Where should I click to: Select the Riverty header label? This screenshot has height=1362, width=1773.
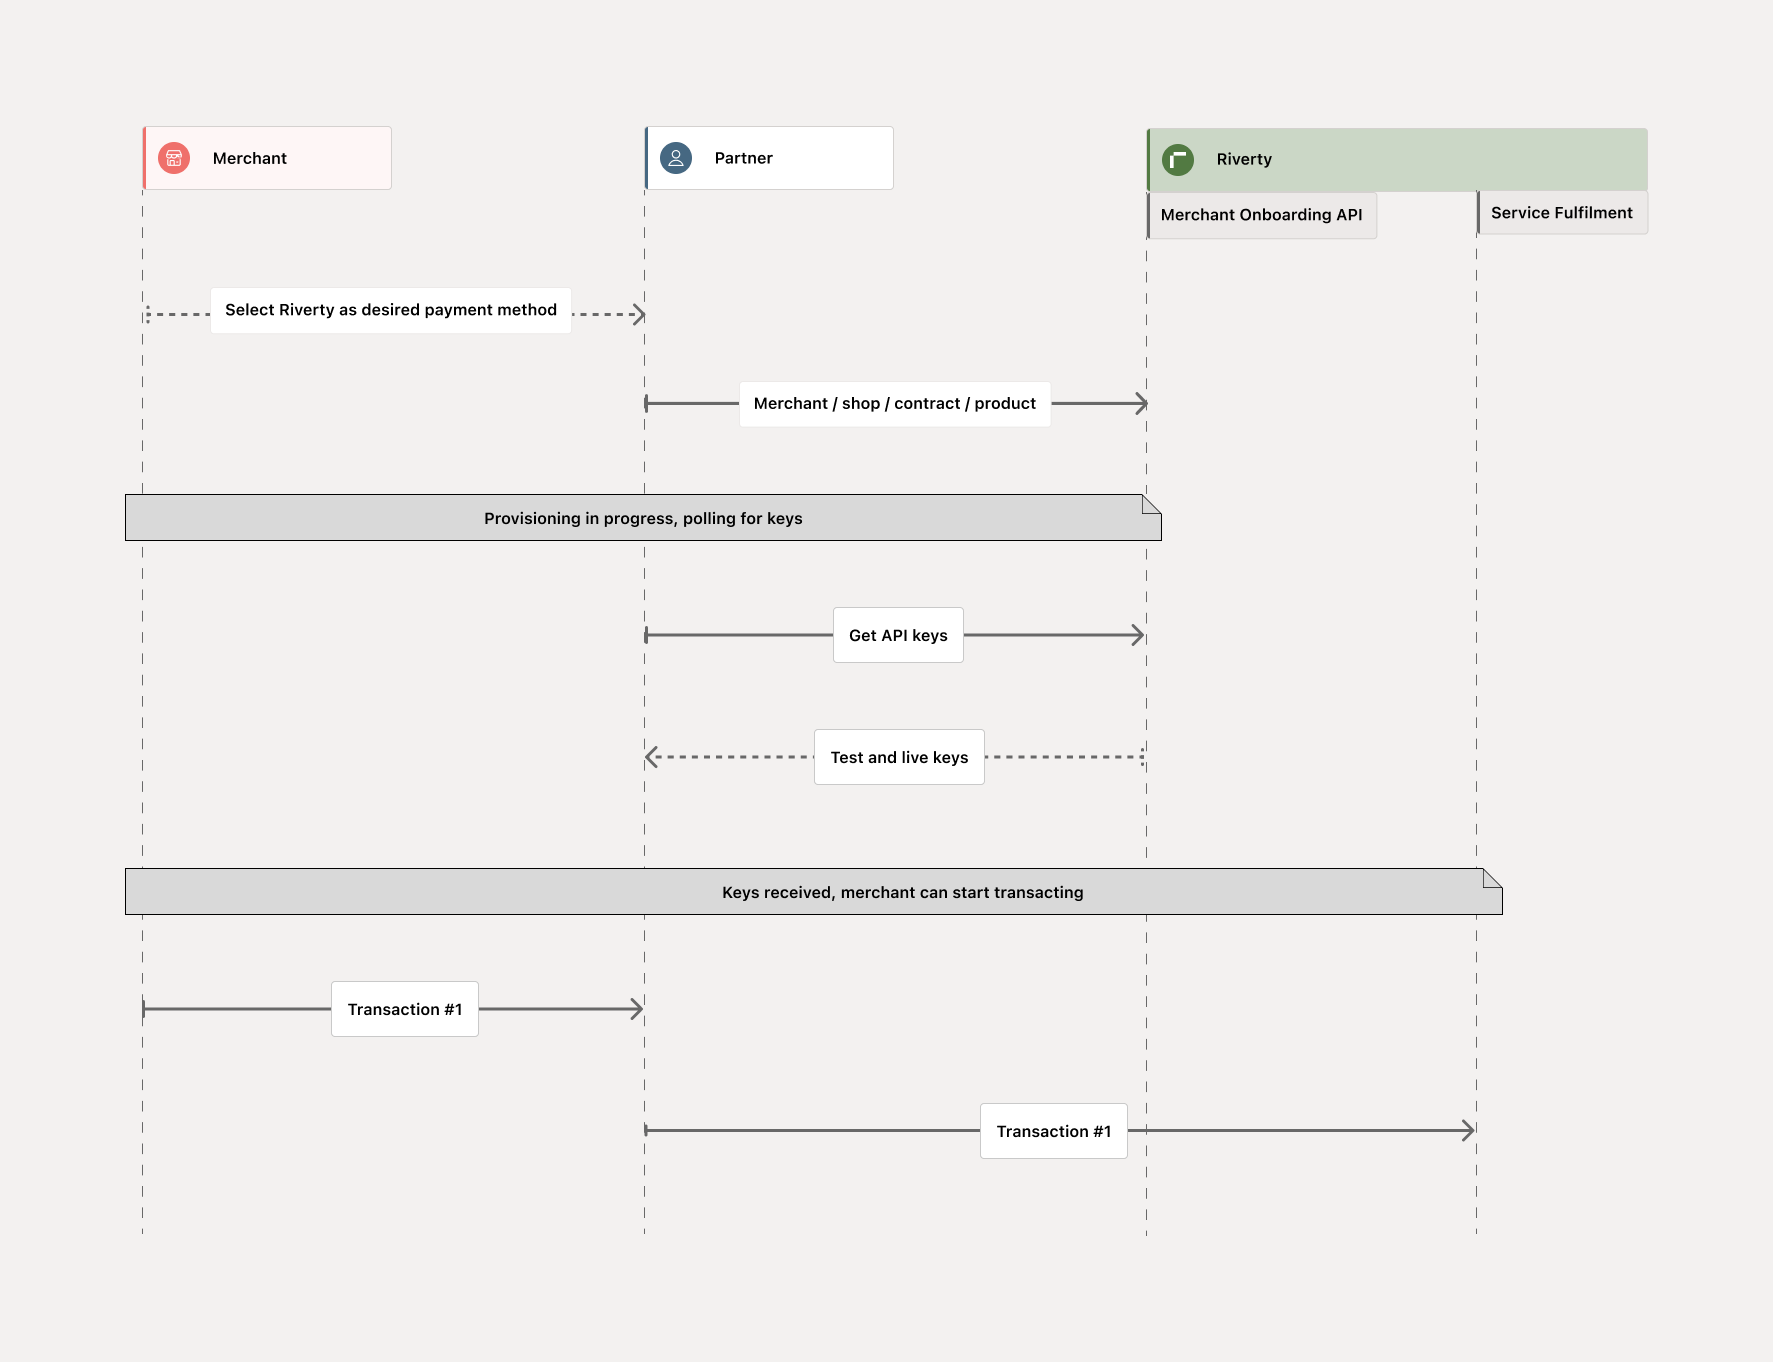click(x=1244, y=159)
